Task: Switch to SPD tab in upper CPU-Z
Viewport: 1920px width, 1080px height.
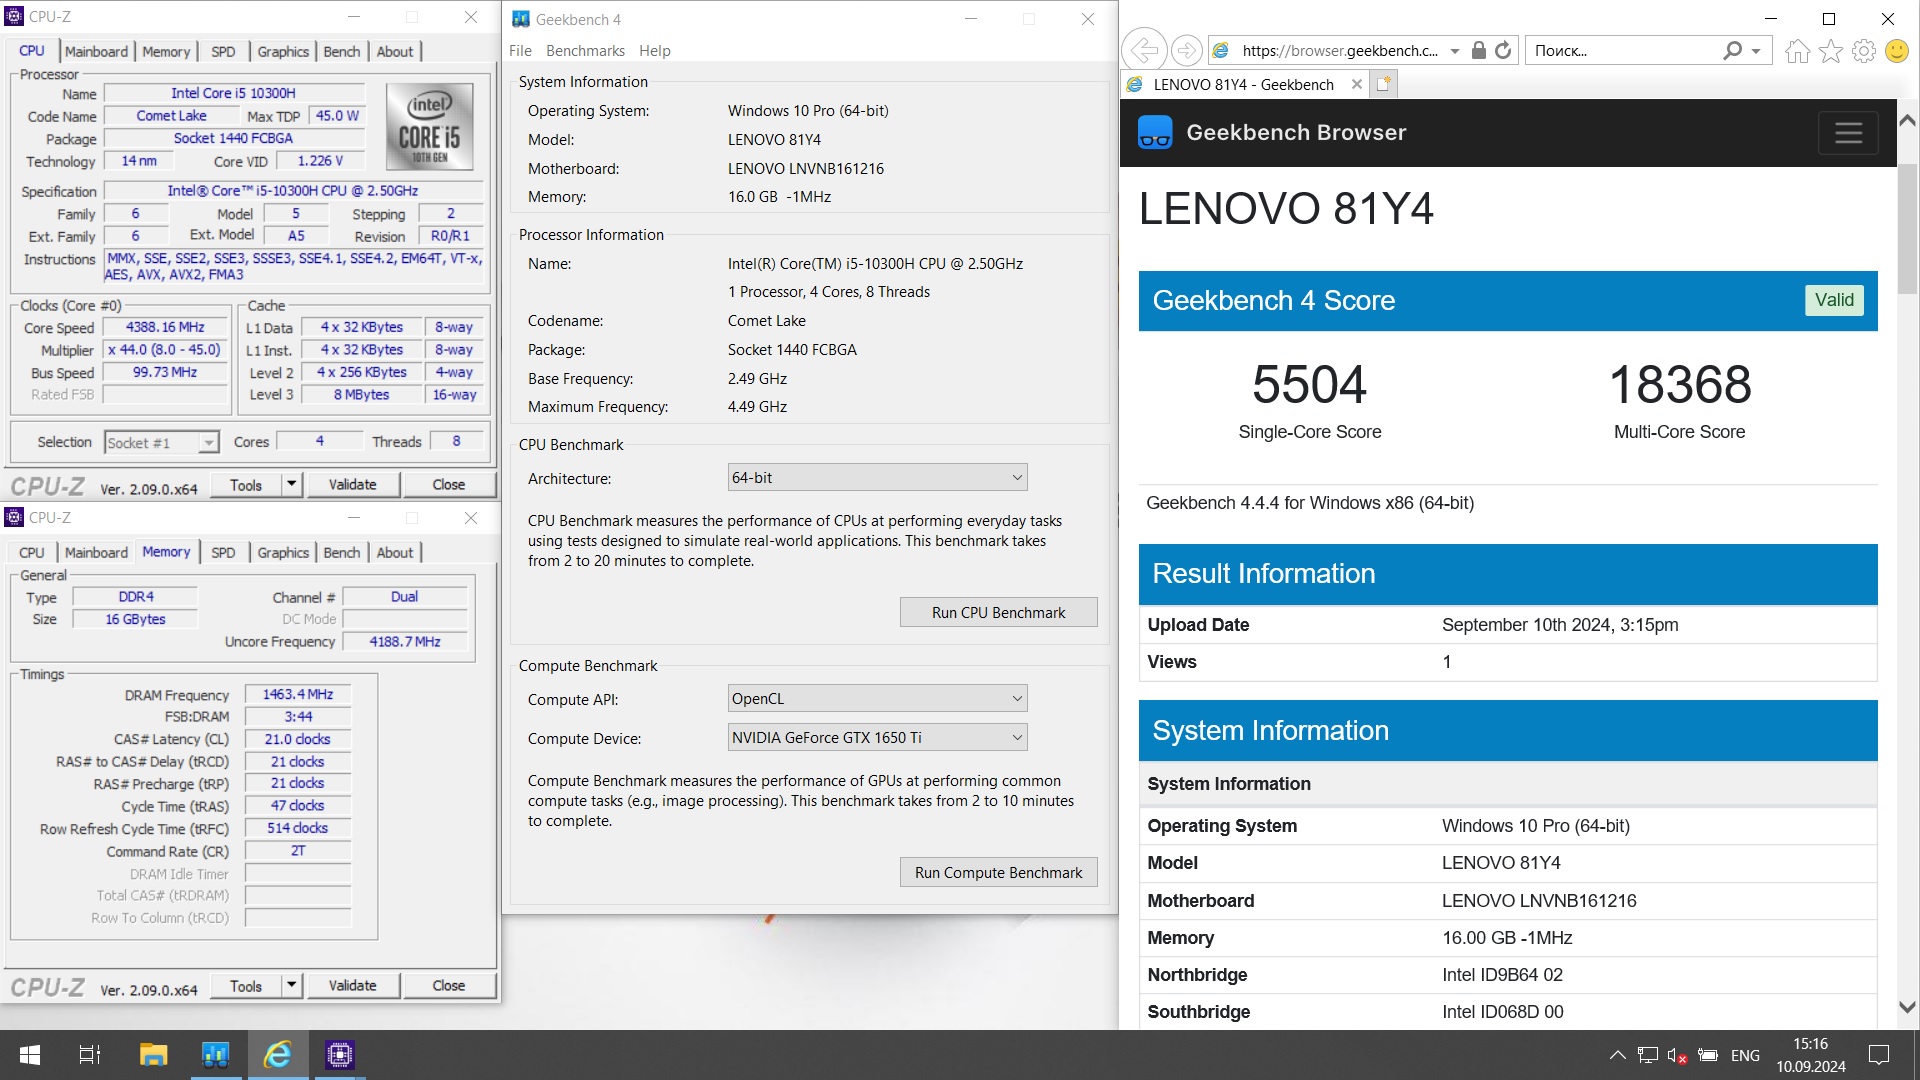Action: (x=223, y=52)
